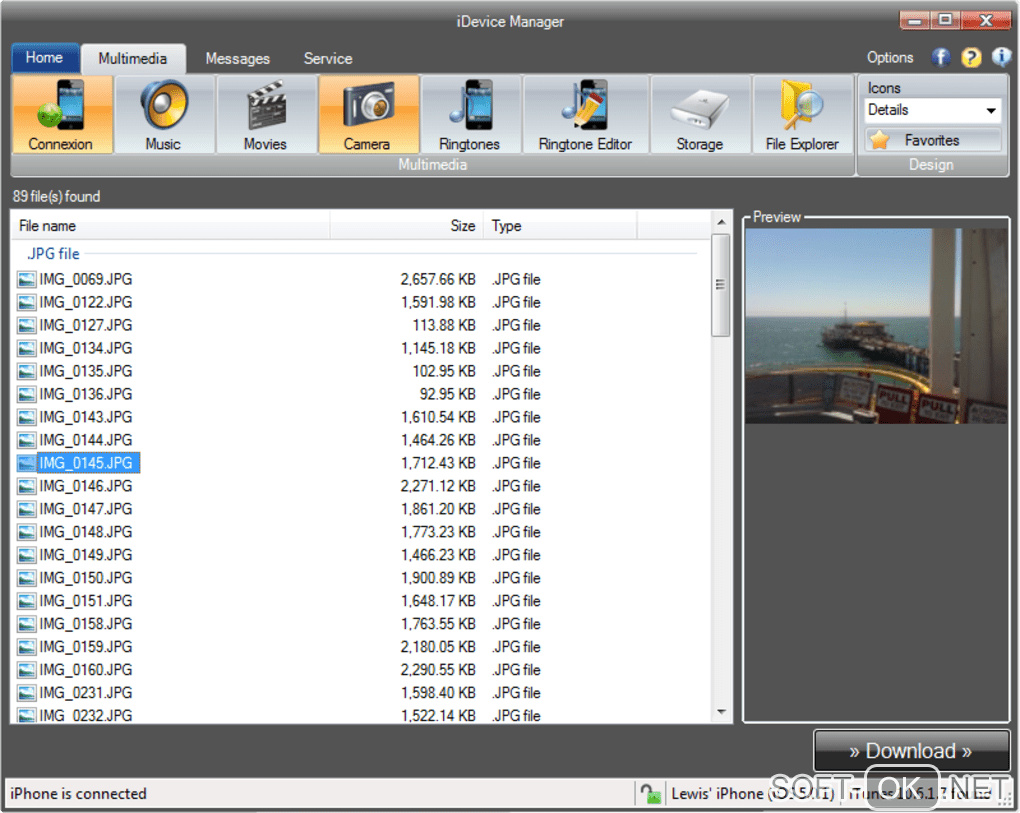
Task: Sort by Size column header
Action: click(407, 226)
